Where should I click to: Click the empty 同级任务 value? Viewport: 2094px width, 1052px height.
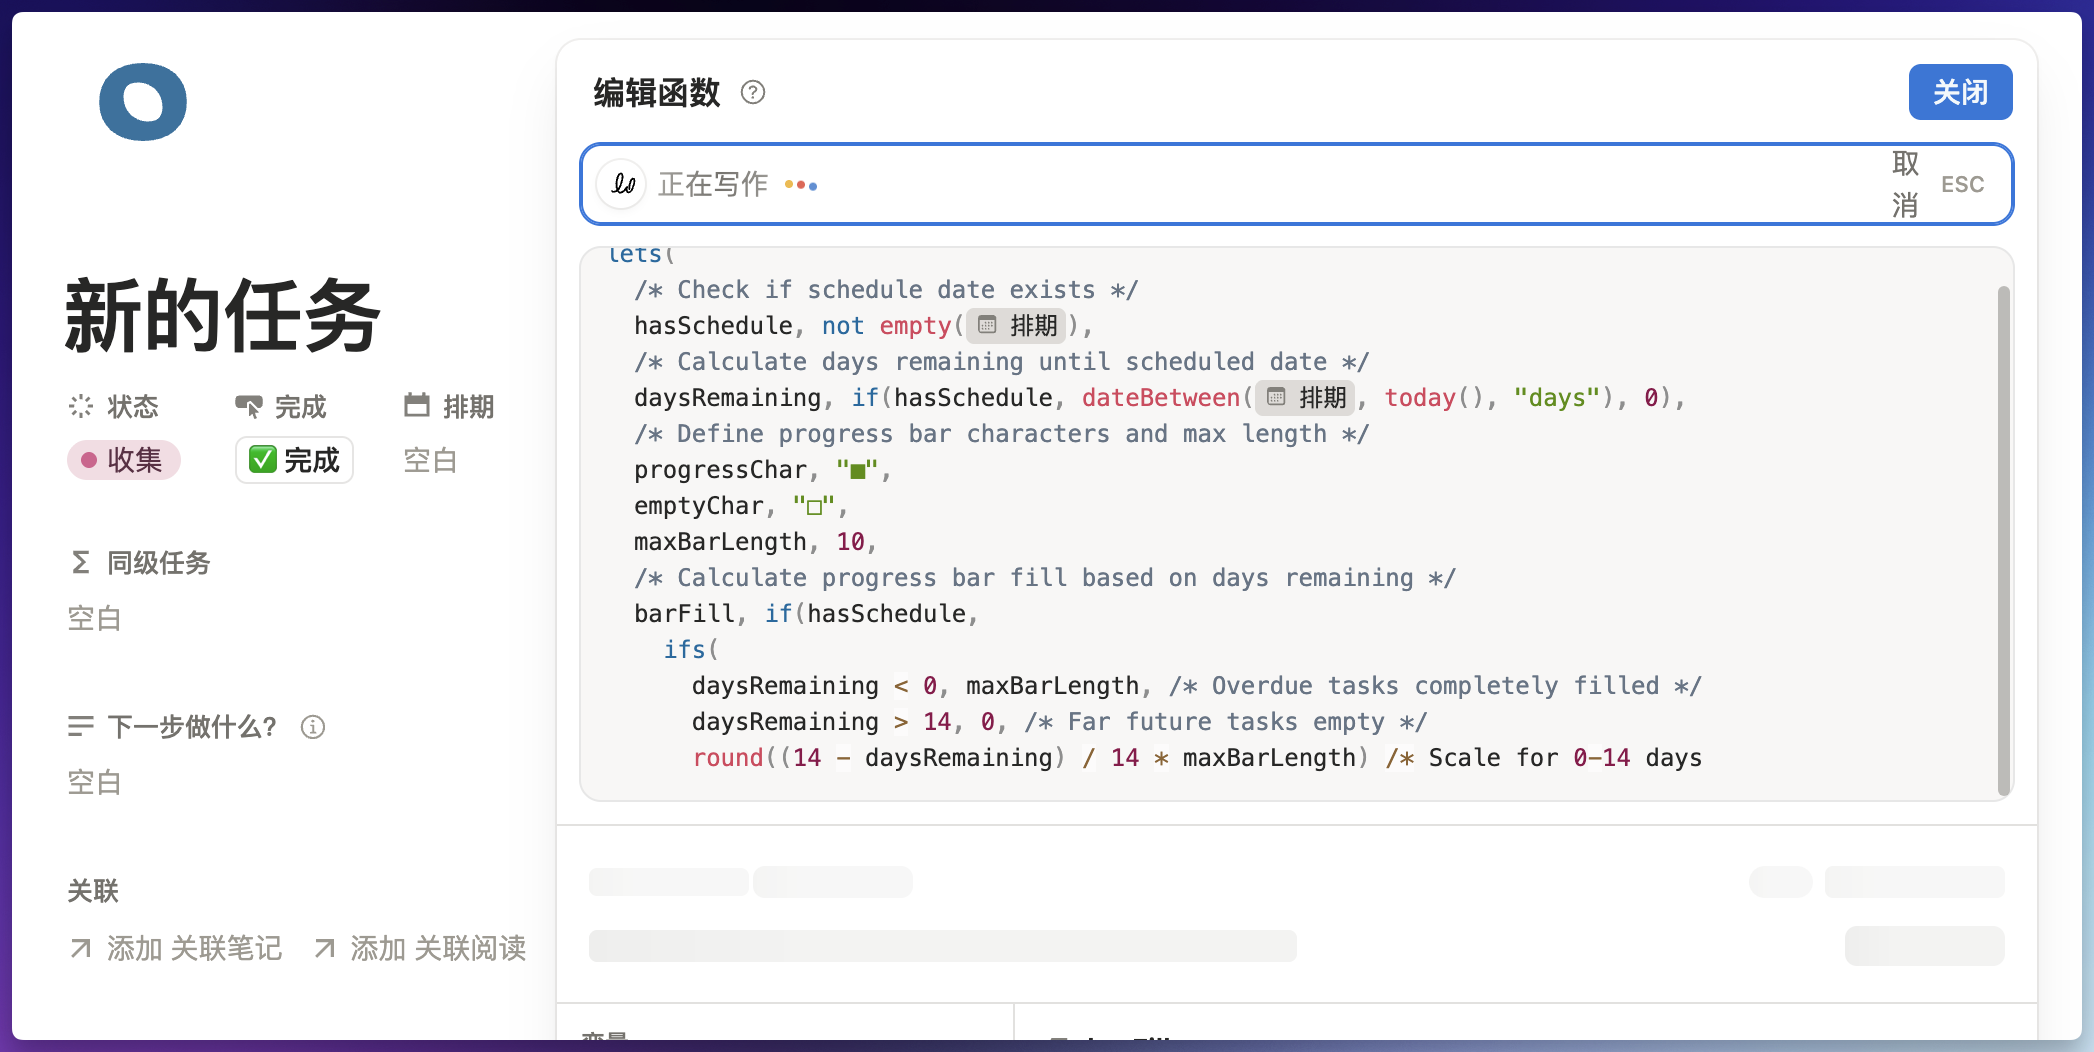click(94, 618)
